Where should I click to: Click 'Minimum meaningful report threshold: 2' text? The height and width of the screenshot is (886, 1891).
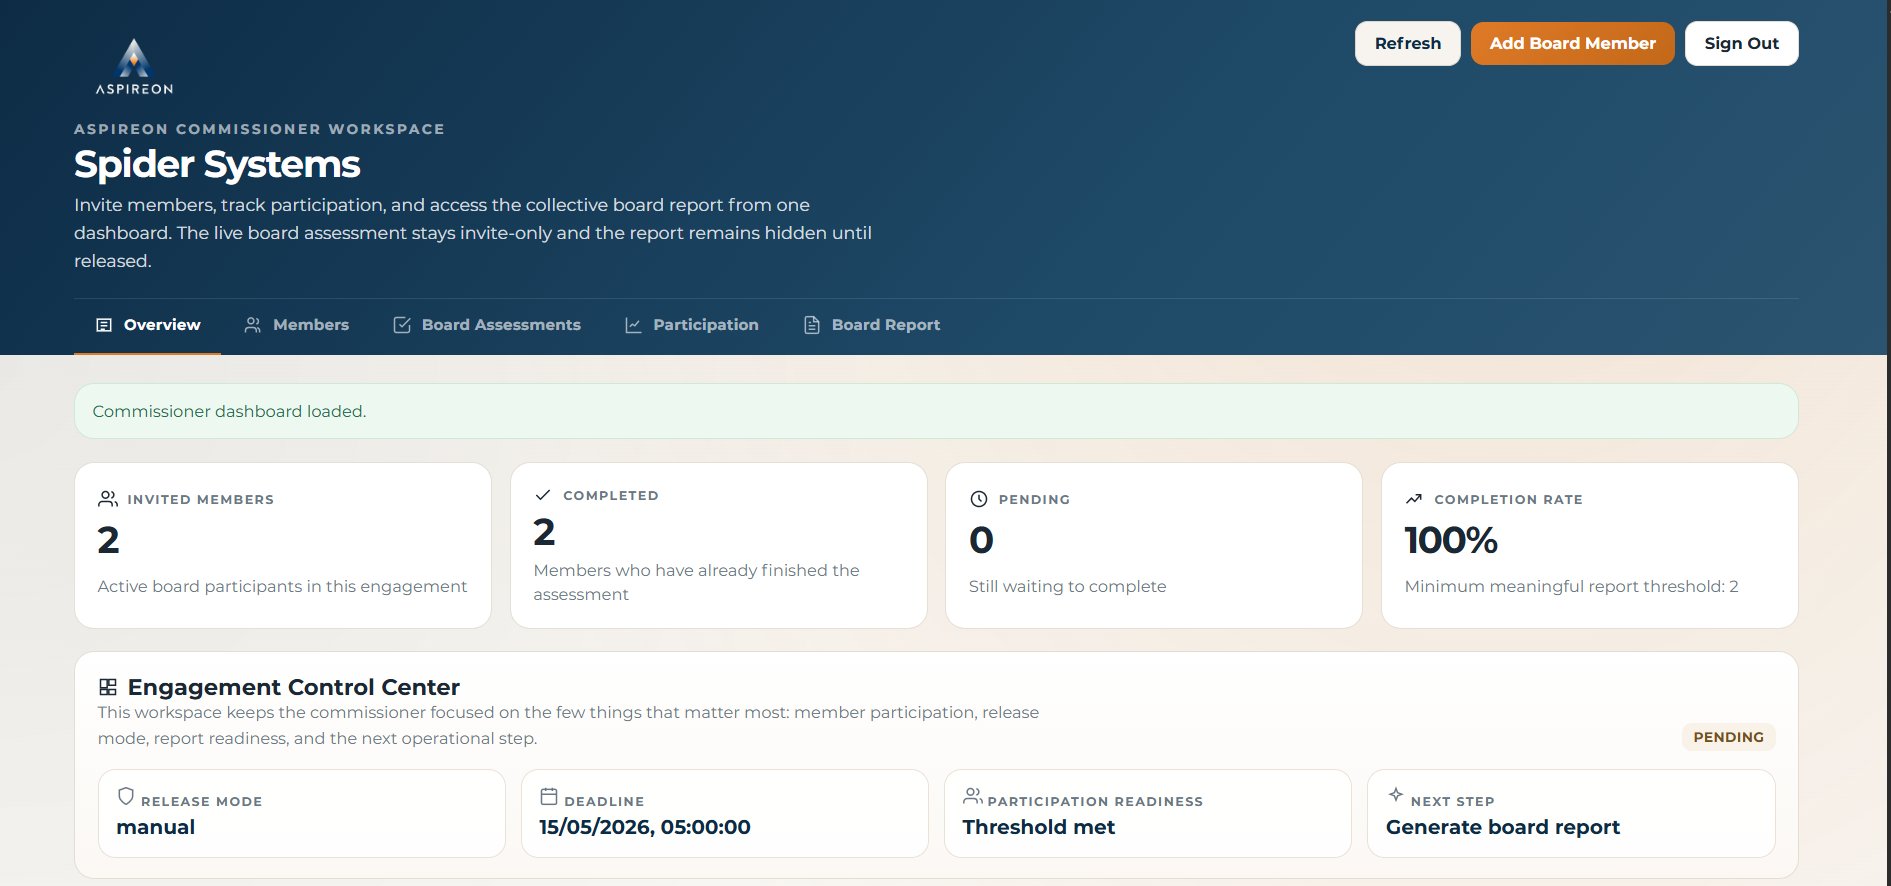pos(1571,586)
